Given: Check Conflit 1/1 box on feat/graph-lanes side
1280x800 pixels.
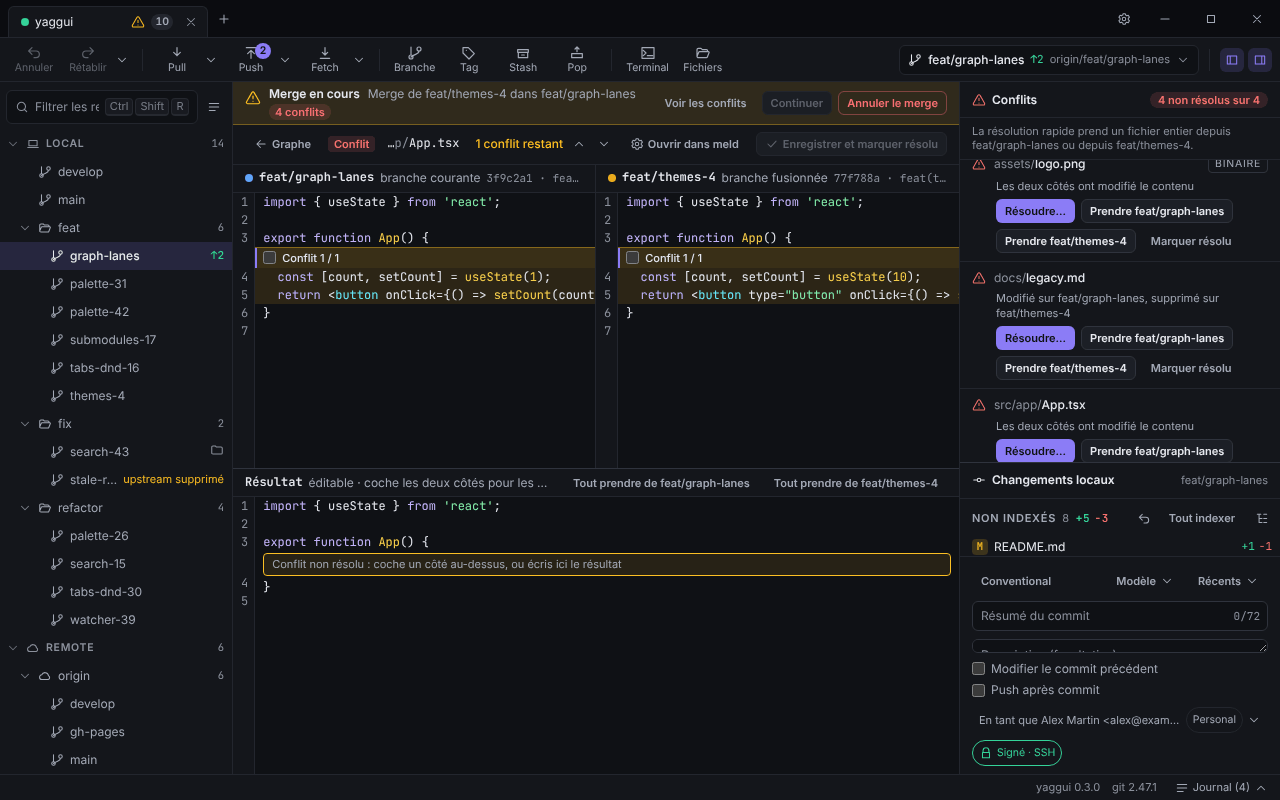Looking at the screenshot, I should click(270, 258).
